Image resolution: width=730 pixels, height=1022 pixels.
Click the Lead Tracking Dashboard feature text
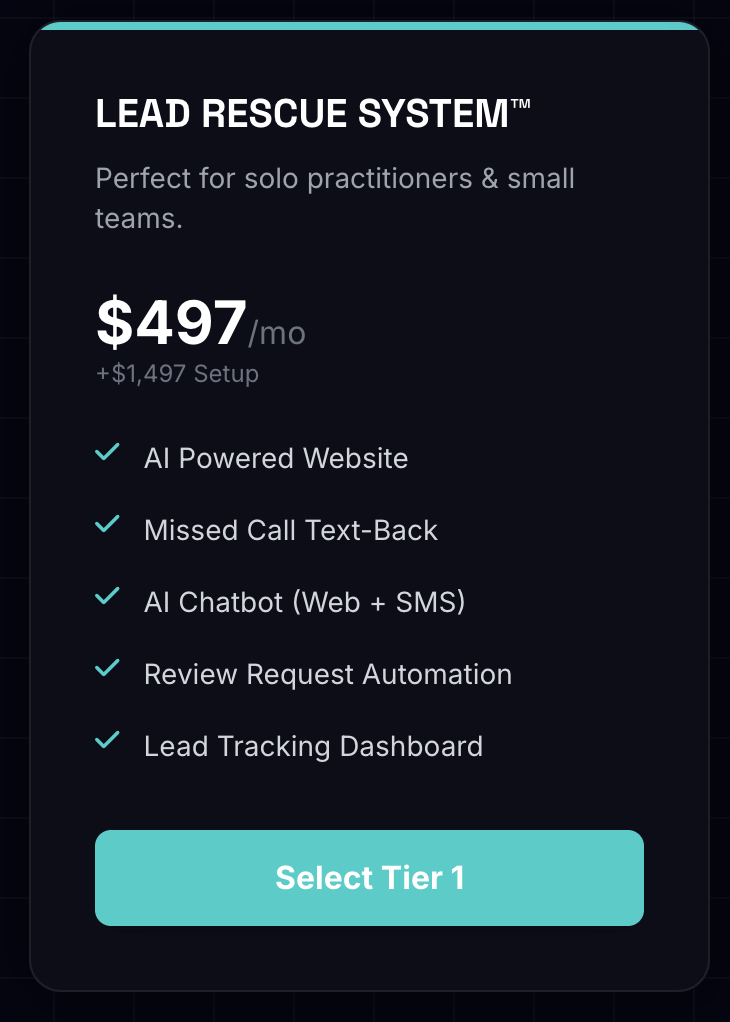[313, 746]
